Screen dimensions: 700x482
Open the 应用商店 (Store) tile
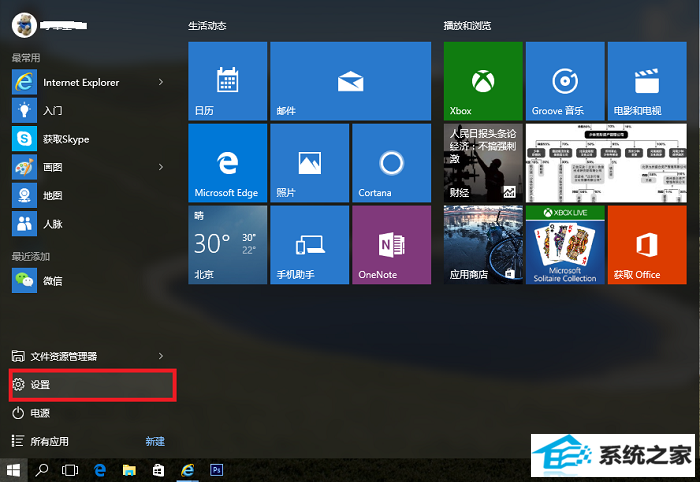[483, 245]
